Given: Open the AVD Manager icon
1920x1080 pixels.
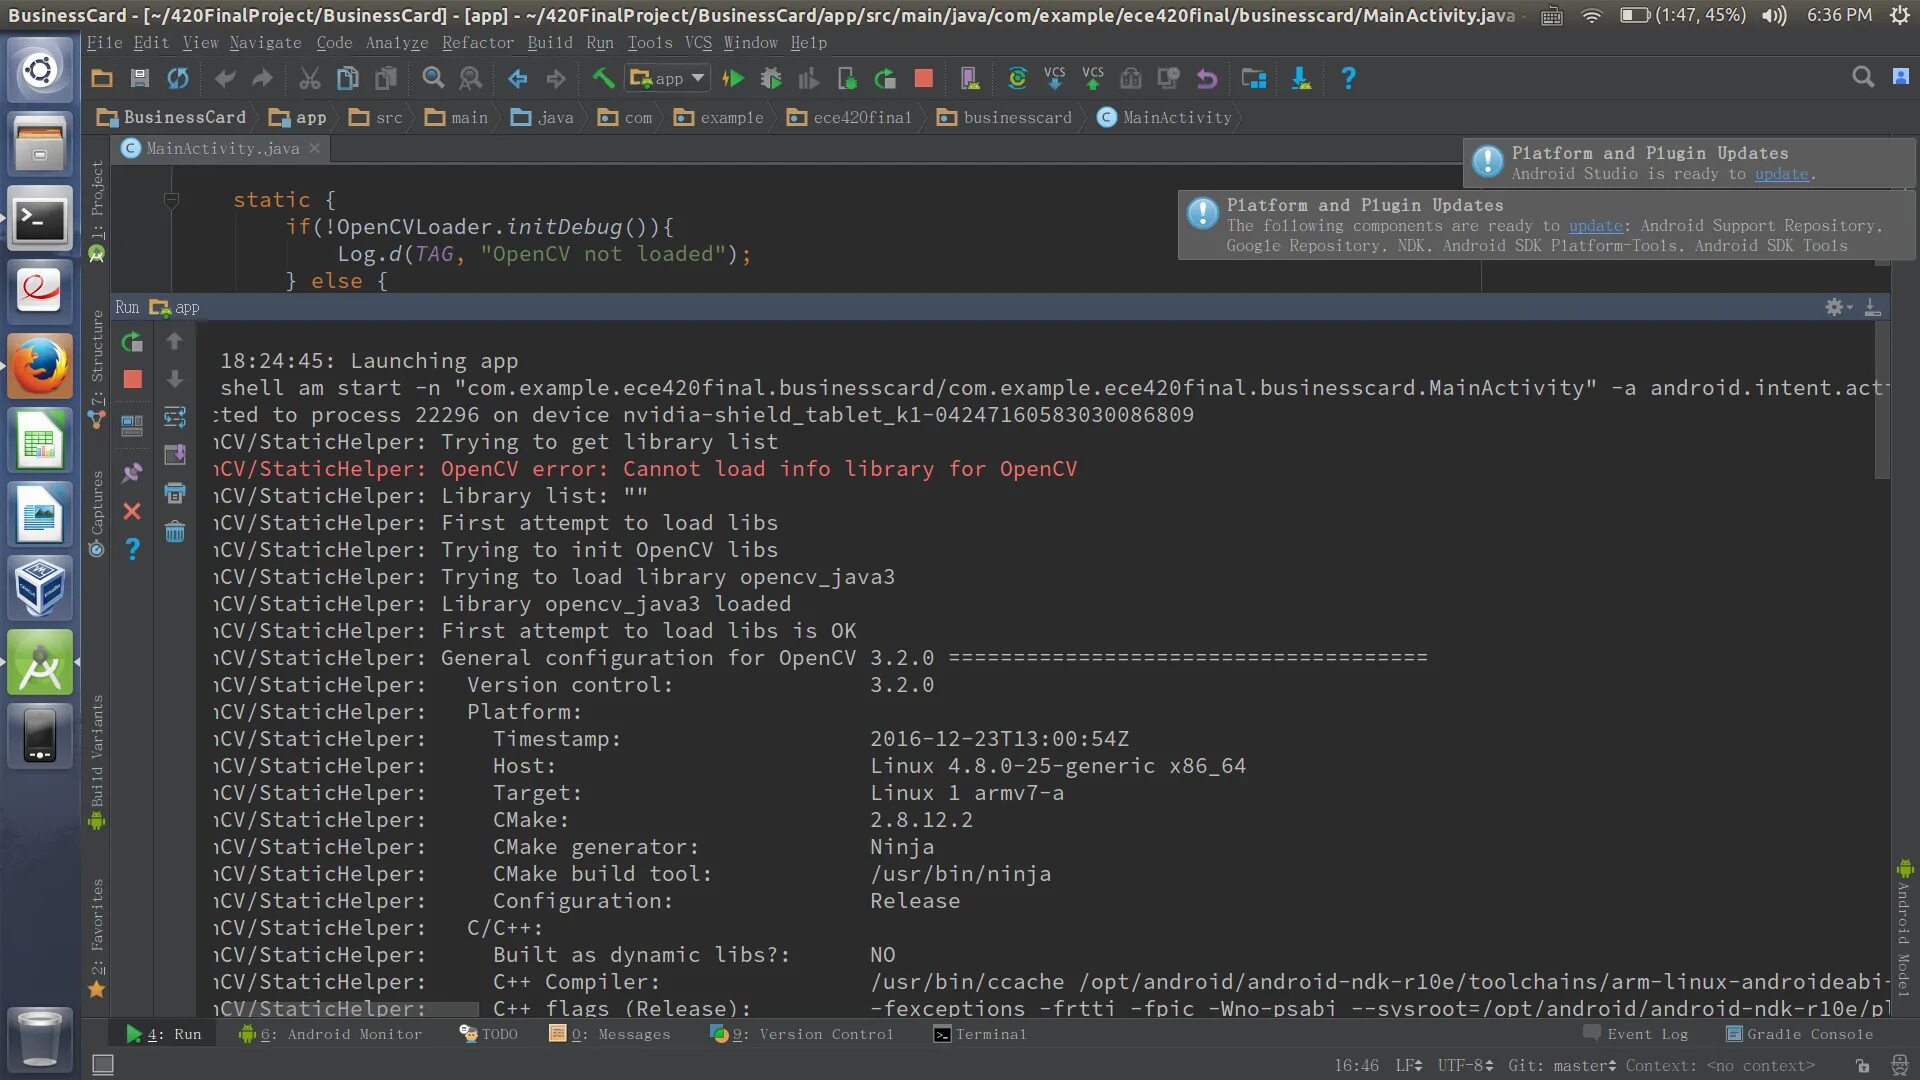Looking at the screenshot, I should click(x=969, y=78).
